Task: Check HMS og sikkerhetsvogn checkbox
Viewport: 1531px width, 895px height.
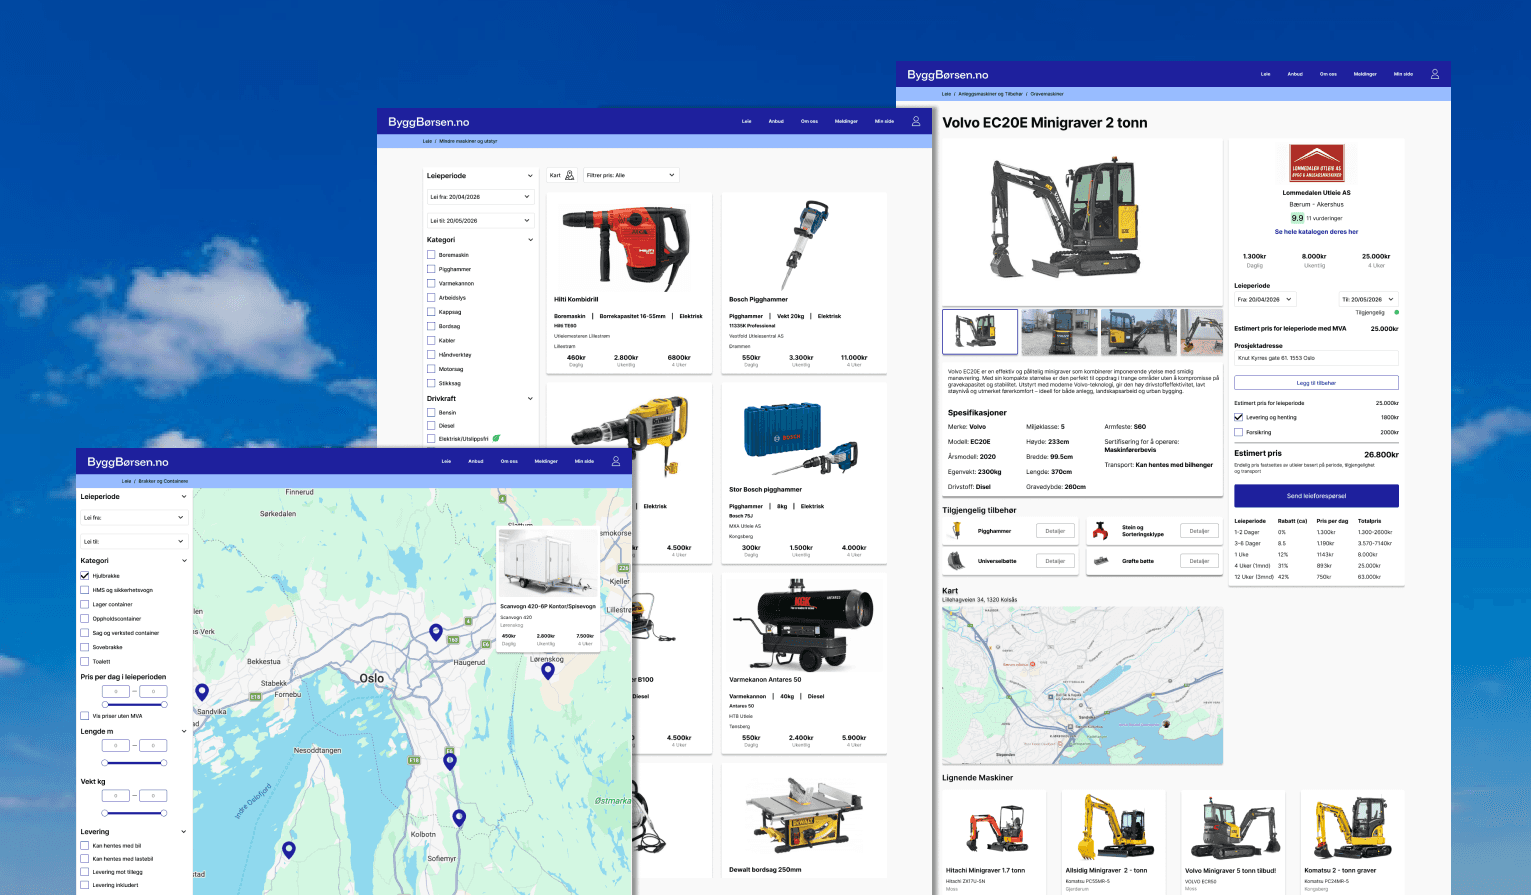Action: pyautogui.click(x=85, y=590)
